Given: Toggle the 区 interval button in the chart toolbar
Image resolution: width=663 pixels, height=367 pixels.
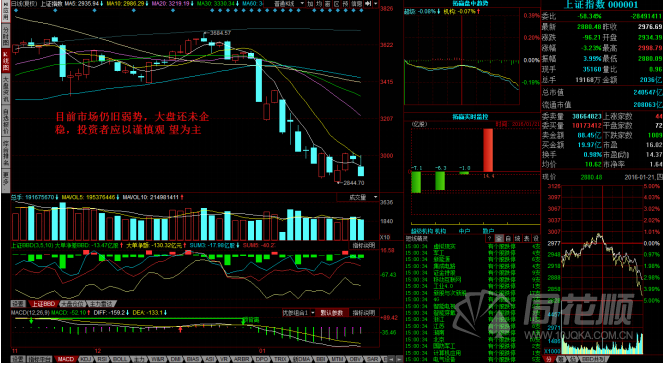Looking at the screenshot, I should (x=337, y=4).
